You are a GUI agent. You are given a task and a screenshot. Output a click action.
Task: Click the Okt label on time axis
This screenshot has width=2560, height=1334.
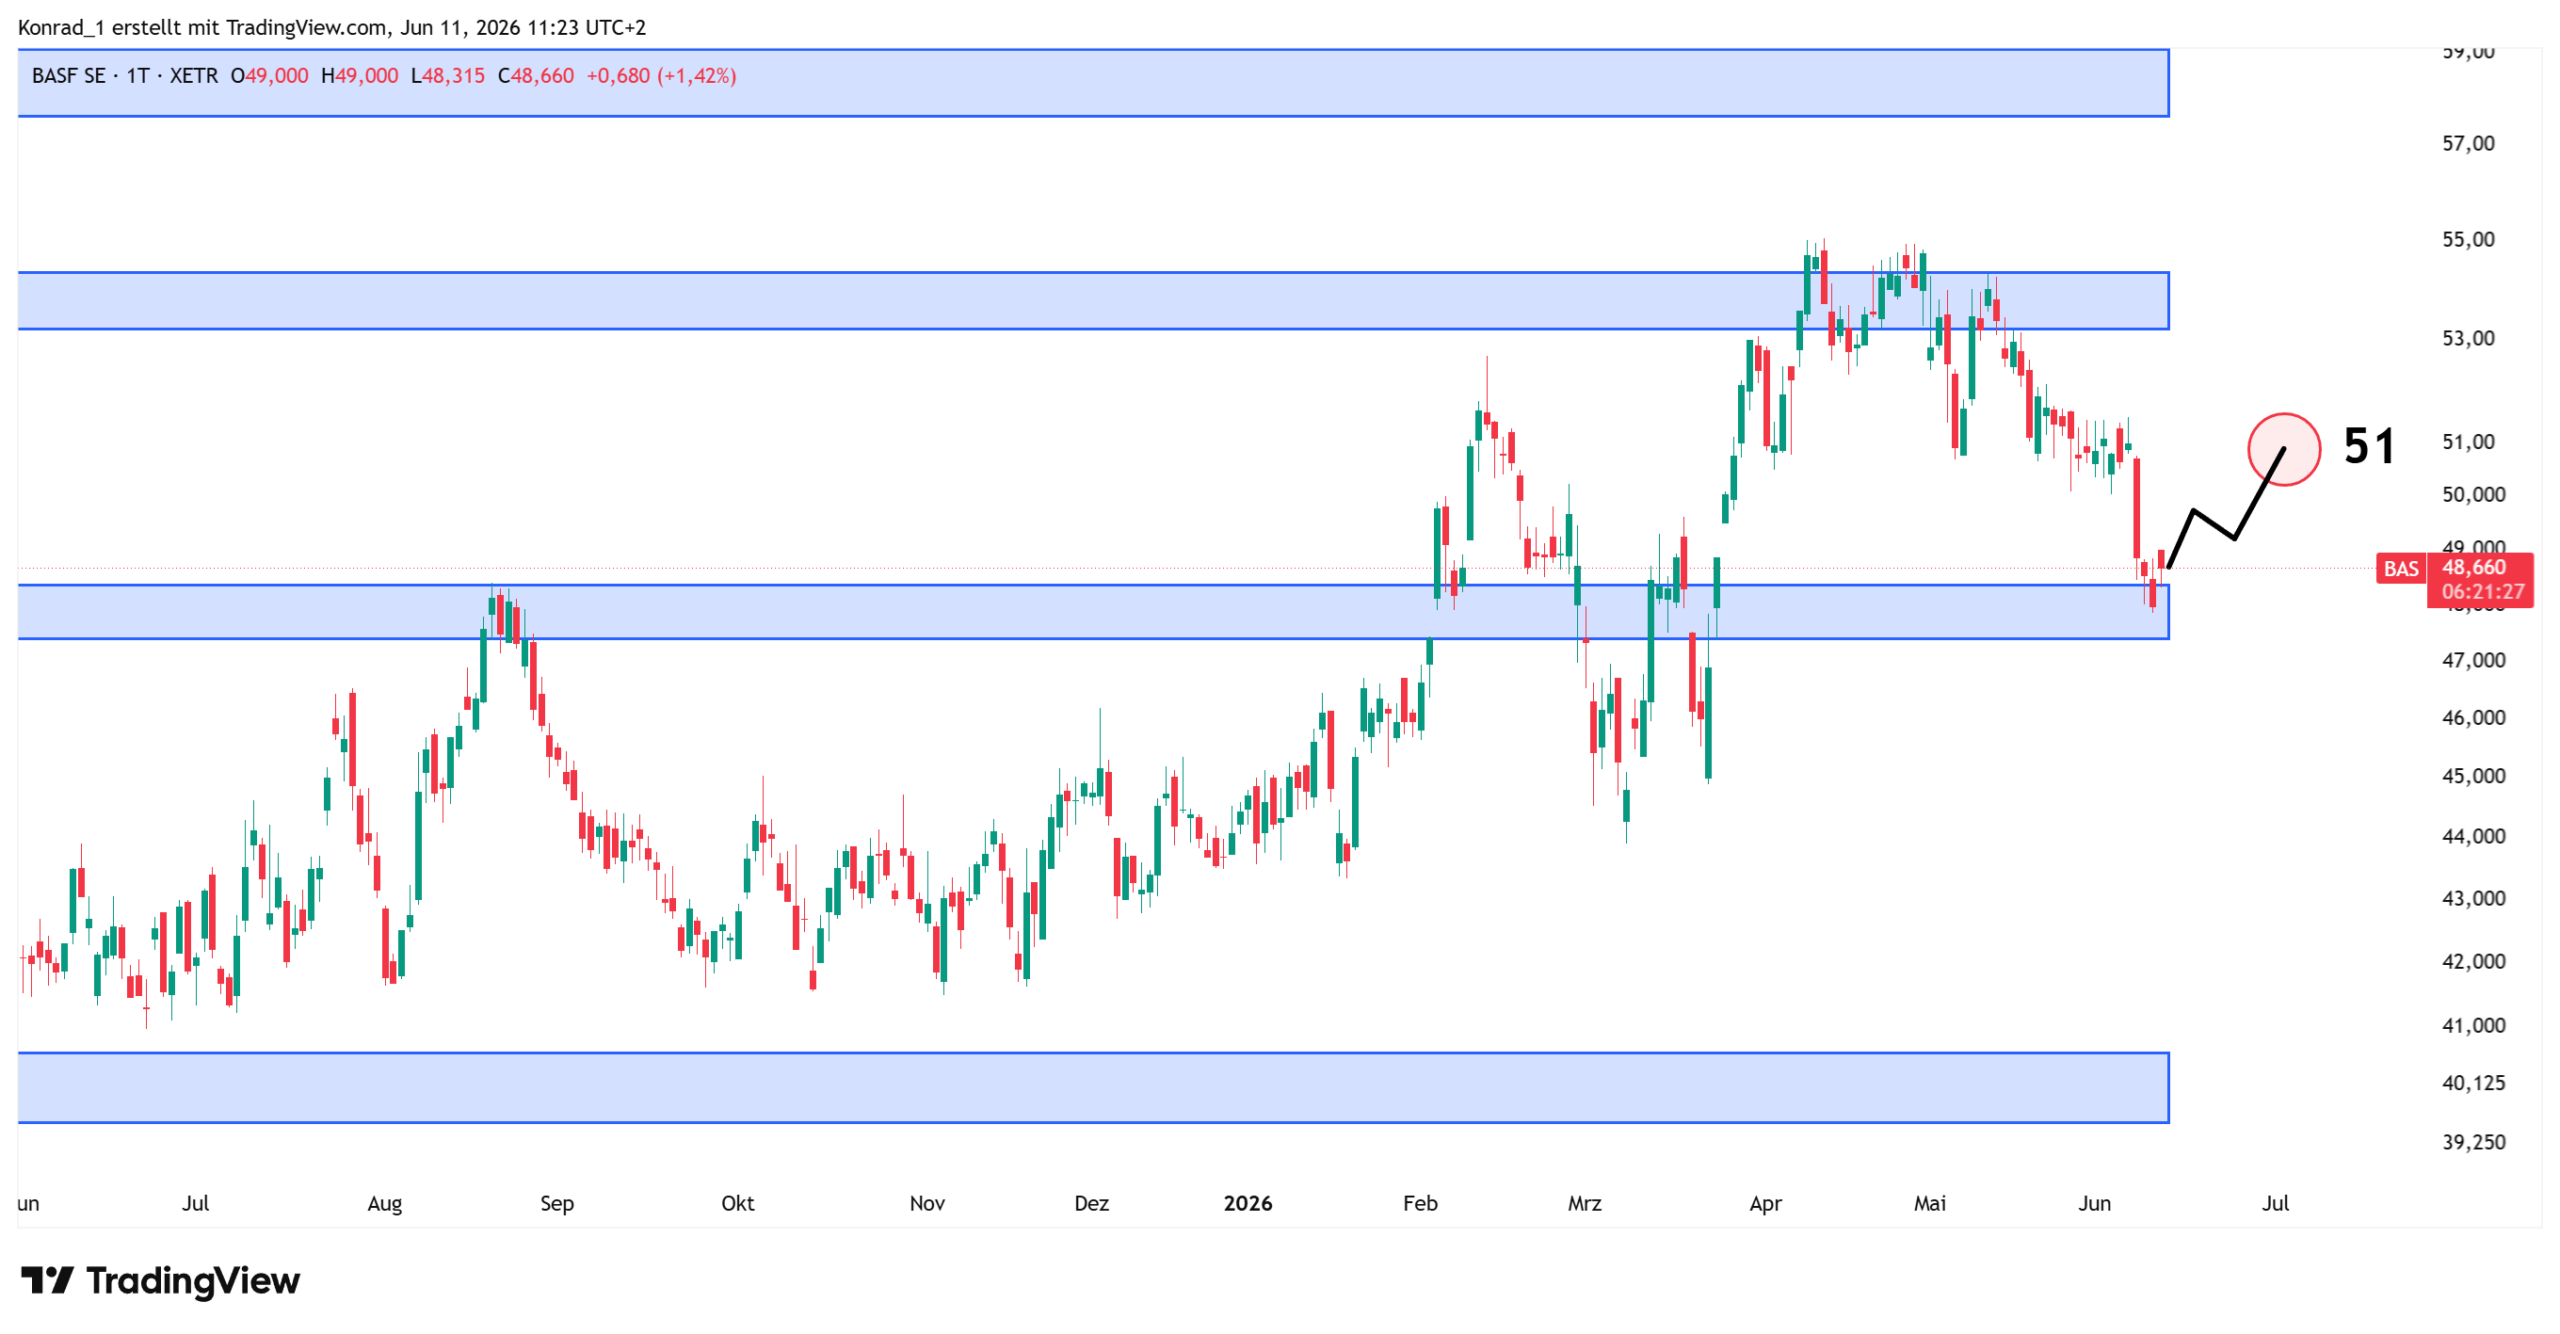738,1203
